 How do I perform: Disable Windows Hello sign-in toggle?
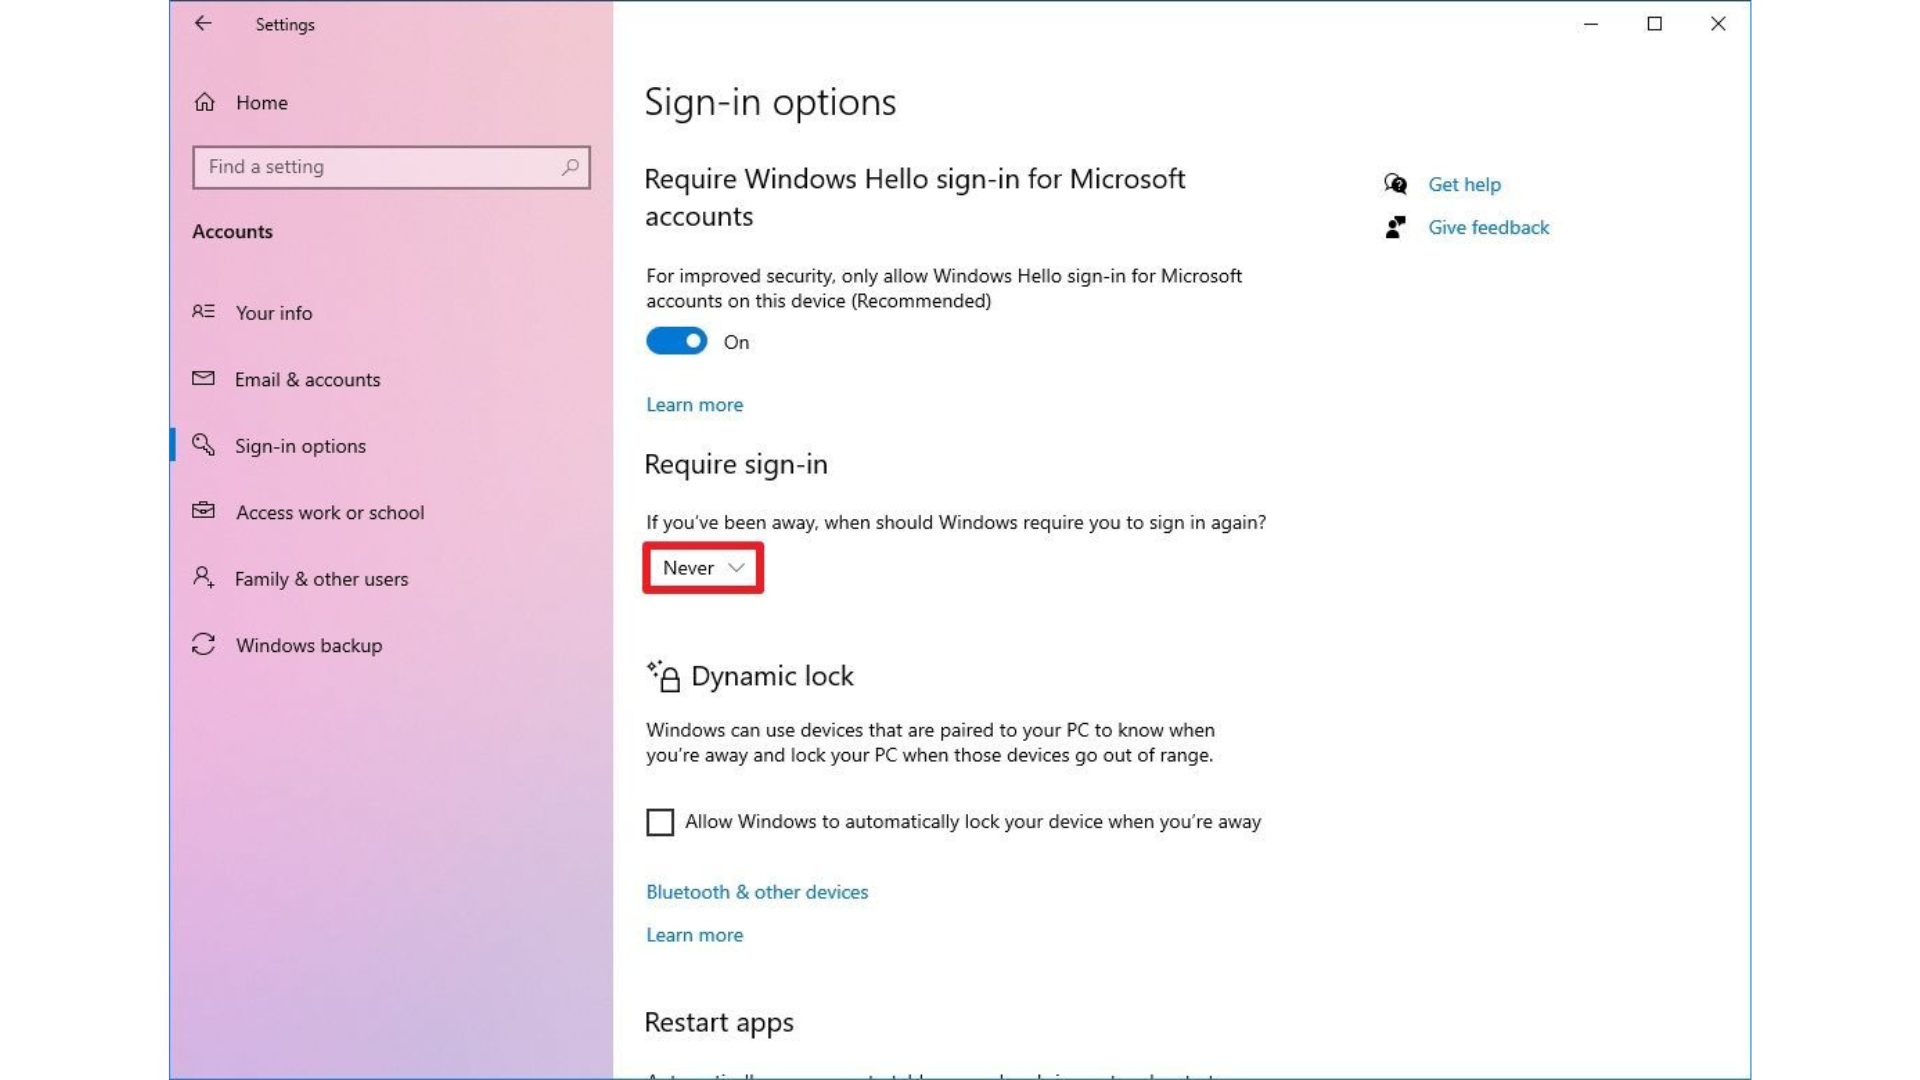click(x=675, y=340)
